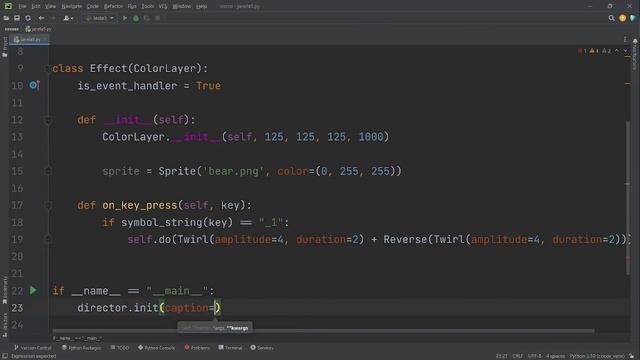Run the program with green play icon
The width and height of the screenshot is (640, 360).
click(x=125, y=18)
